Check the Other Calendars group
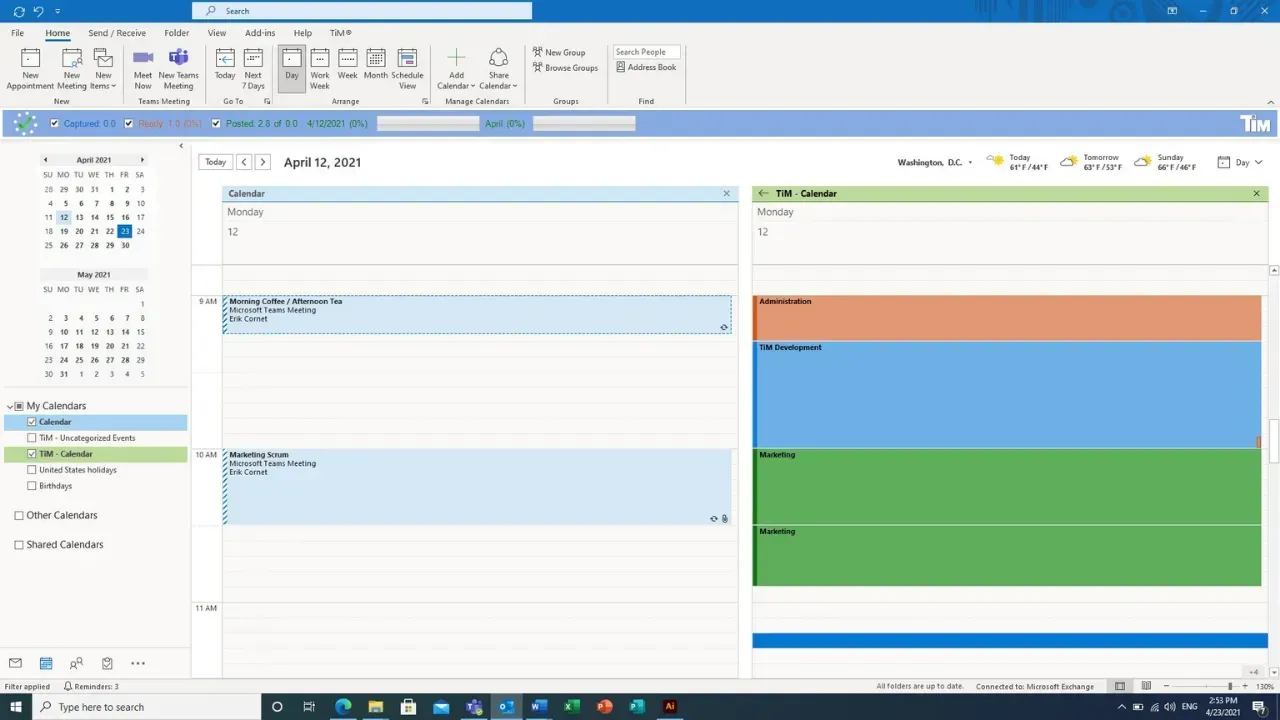Viewport: 1280px width, 720px height. tap(19, 515)
